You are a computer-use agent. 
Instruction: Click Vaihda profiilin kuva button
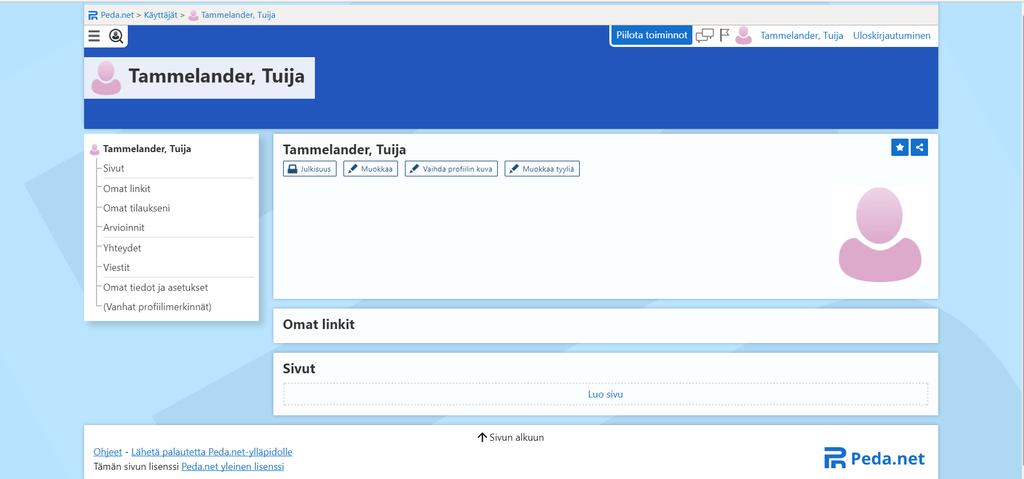pos(451,169)
